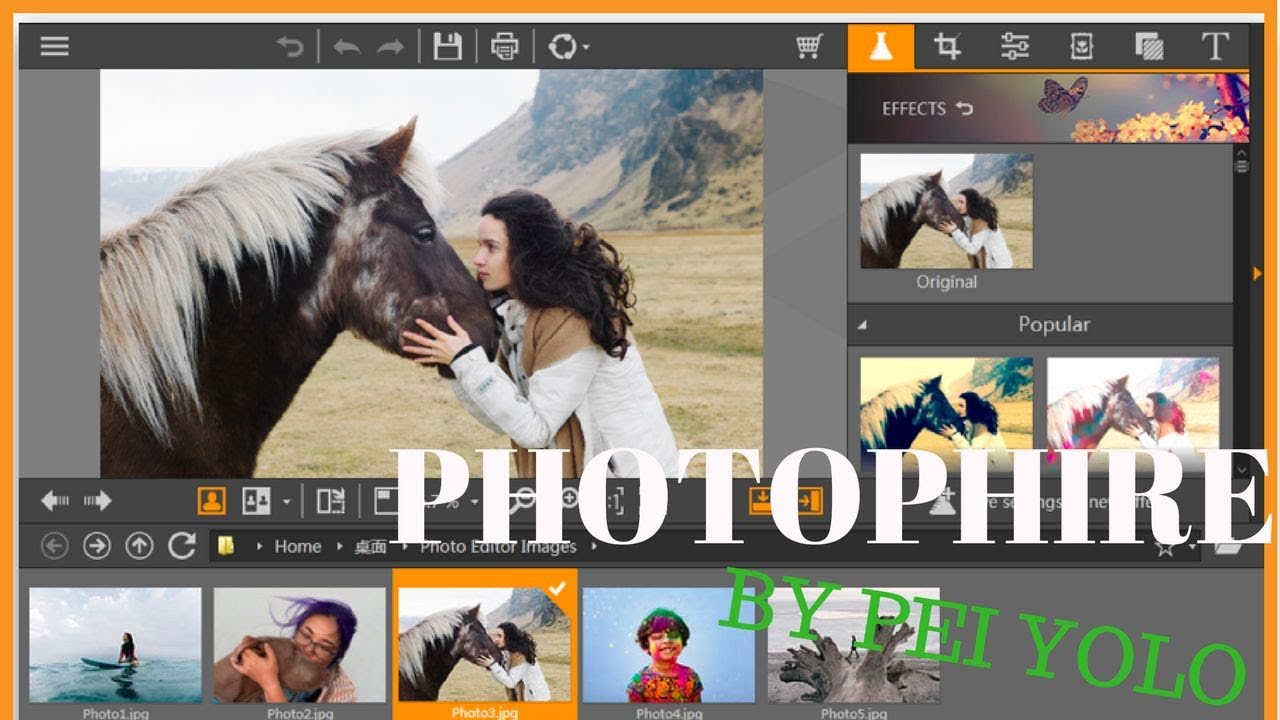Print the current photo
The image size is (1280, 720).
[x=505, y=46]
